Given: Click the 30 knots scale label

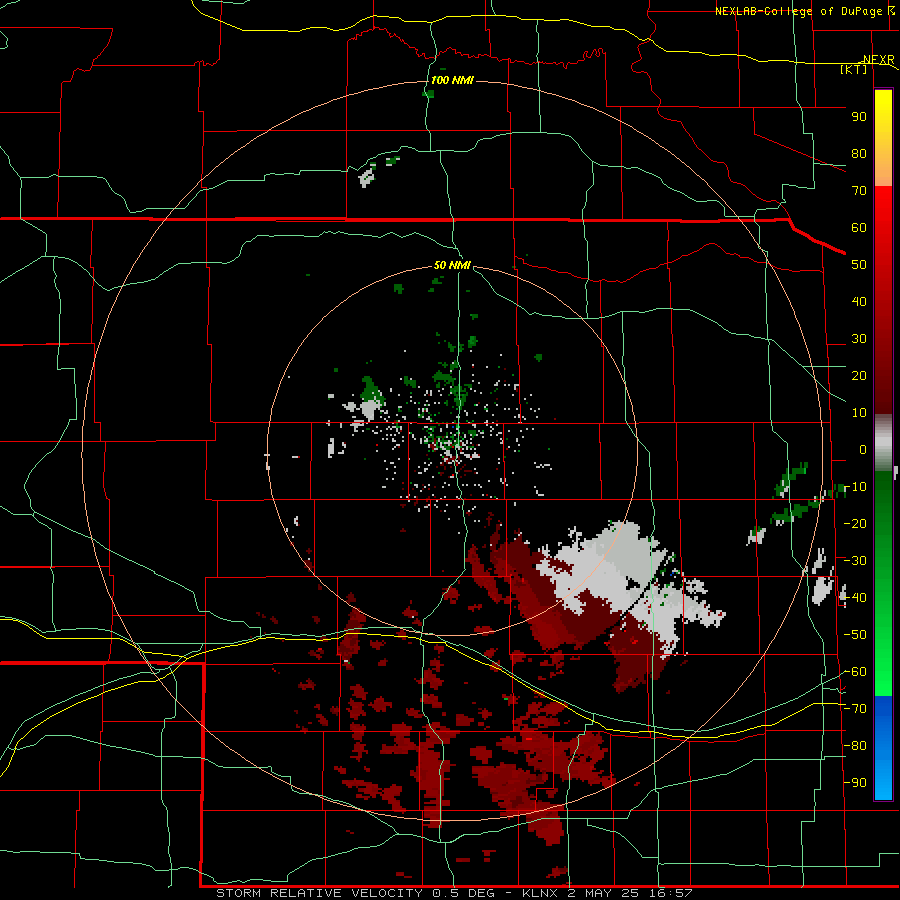Looking at the screenshot, I should (x=859, y=339).
